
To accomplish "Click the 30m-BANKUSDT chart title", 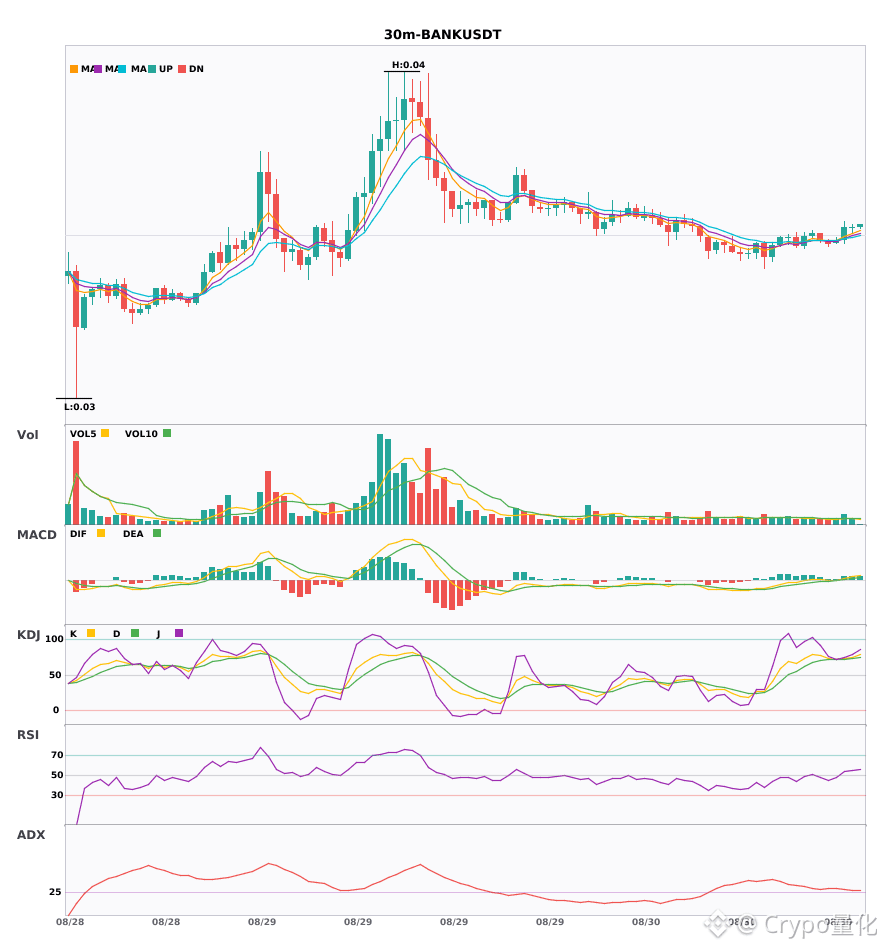I will click(x=443, y=35).
